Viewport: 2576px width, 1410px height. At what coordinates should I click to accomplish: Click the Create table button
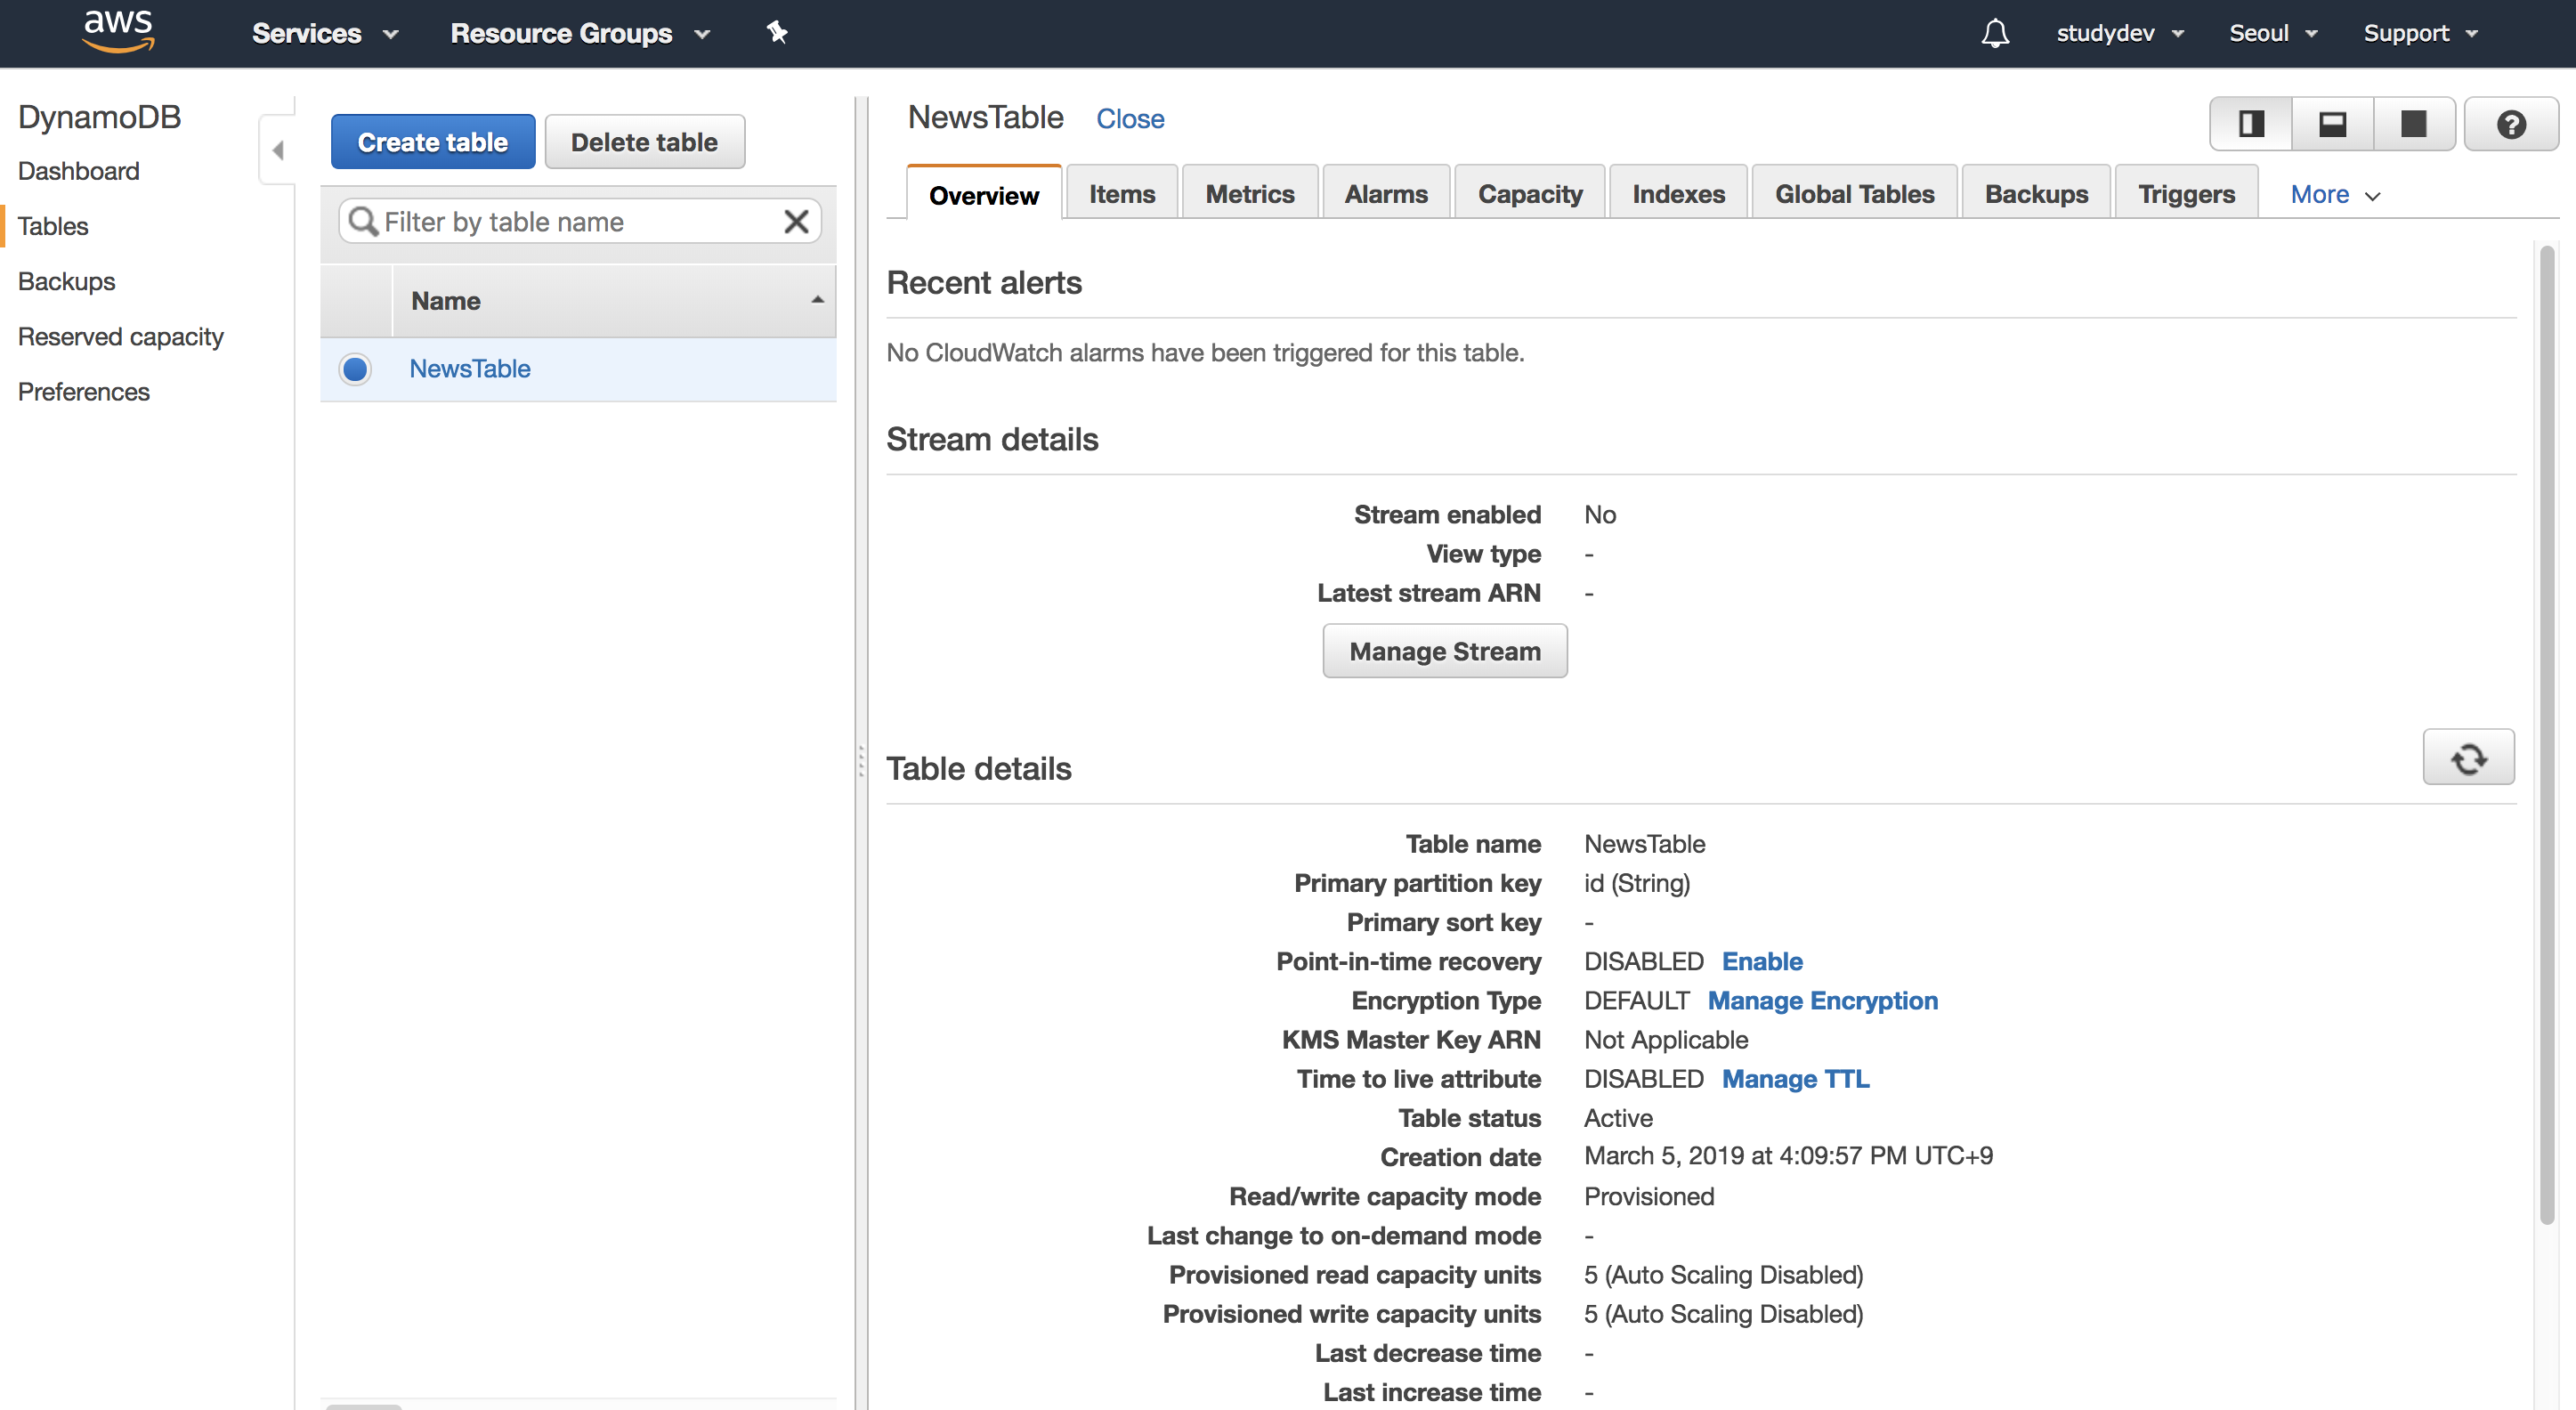[x=433, y=142]
